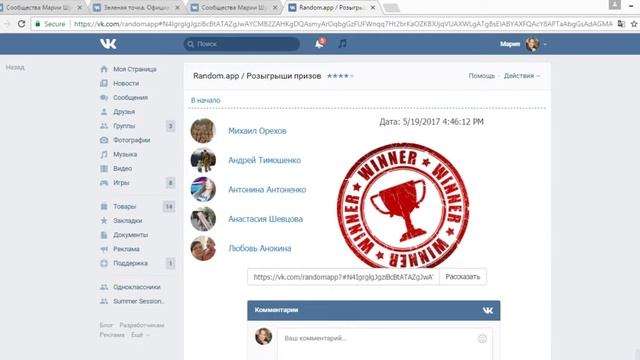Open Андрей Тимошенко profile name
The height and width of the screenshot is (360, 640).
coord(264,160)
